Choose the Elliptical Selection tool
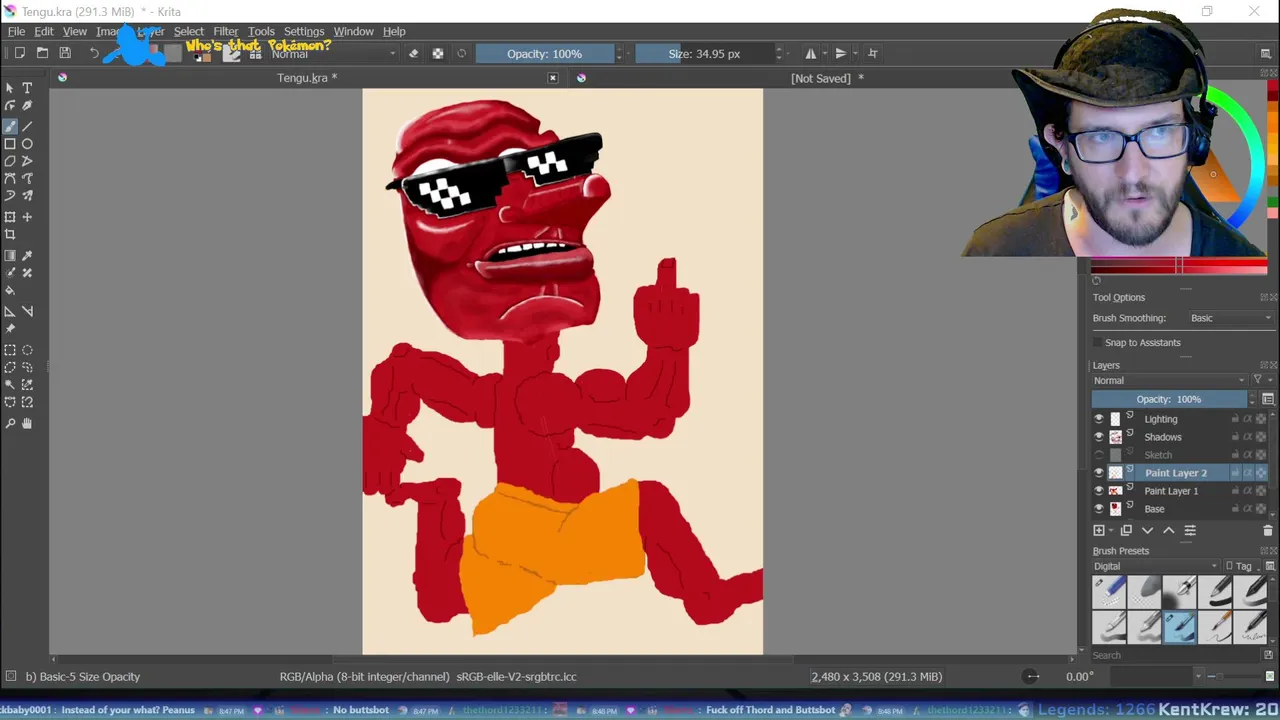1280x720 pixels. tap(27, 350)
